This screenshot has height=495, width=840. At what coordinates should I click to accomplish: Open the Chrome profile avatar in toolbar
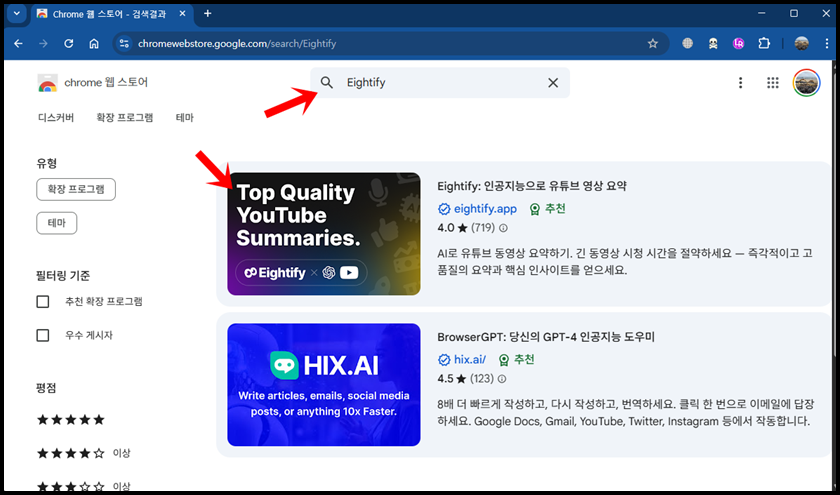point(801,43)
